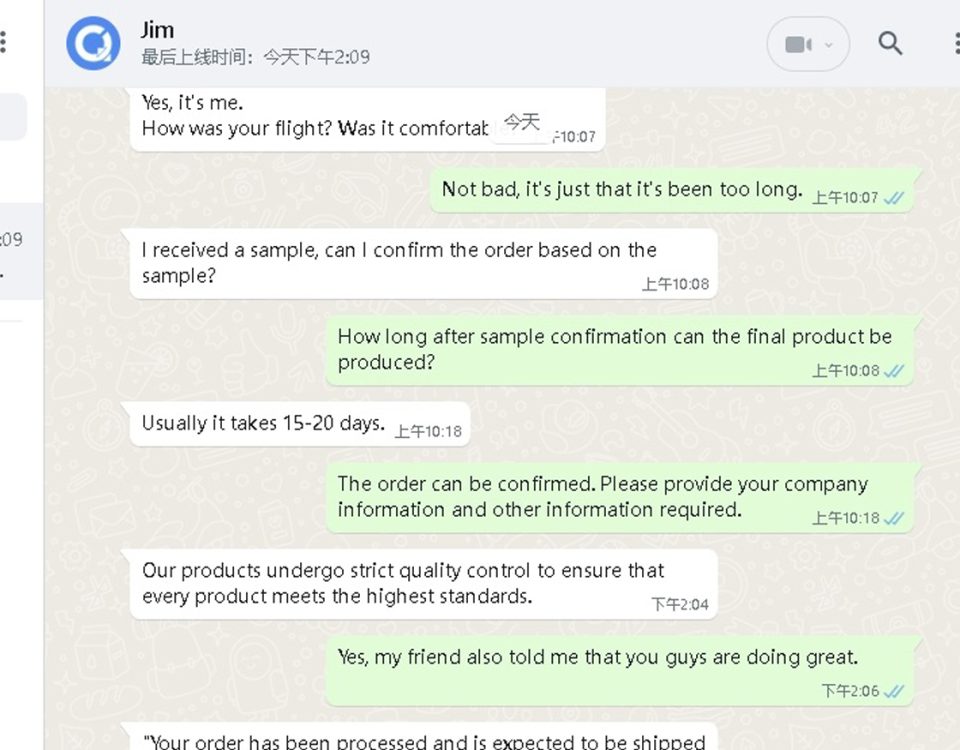Viewport: 960px width, 750px height.
Task: Click the ticks on the 下午2:06 sent message
Action: [894, 691]
